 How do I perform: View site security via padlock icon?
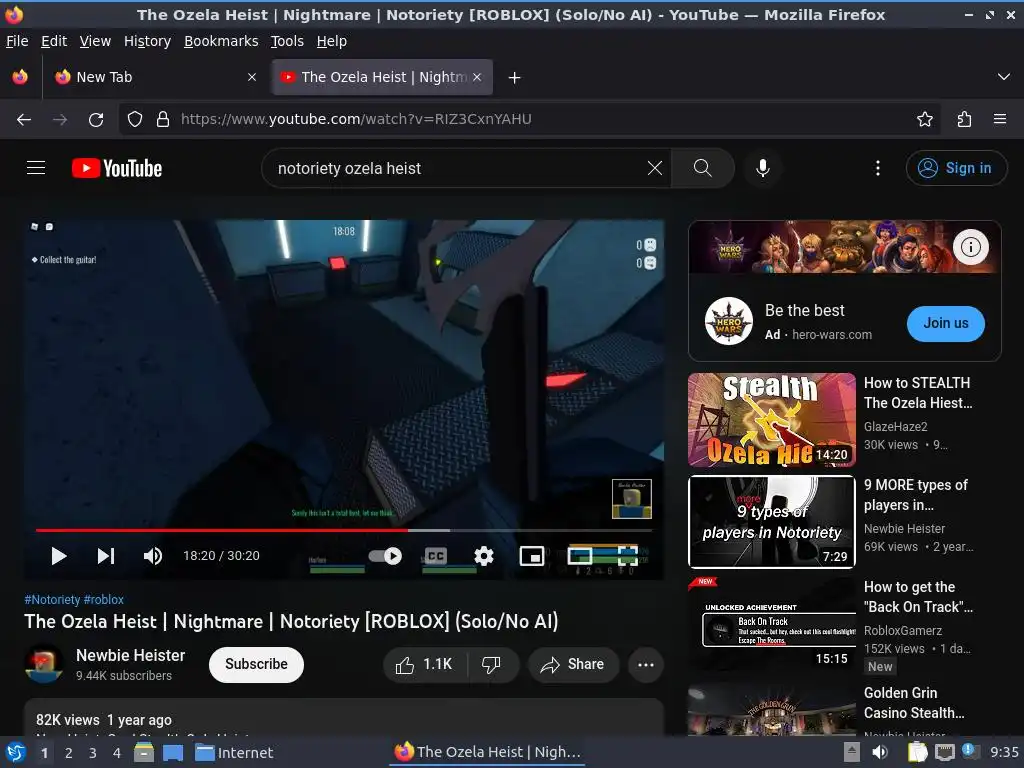163,120
